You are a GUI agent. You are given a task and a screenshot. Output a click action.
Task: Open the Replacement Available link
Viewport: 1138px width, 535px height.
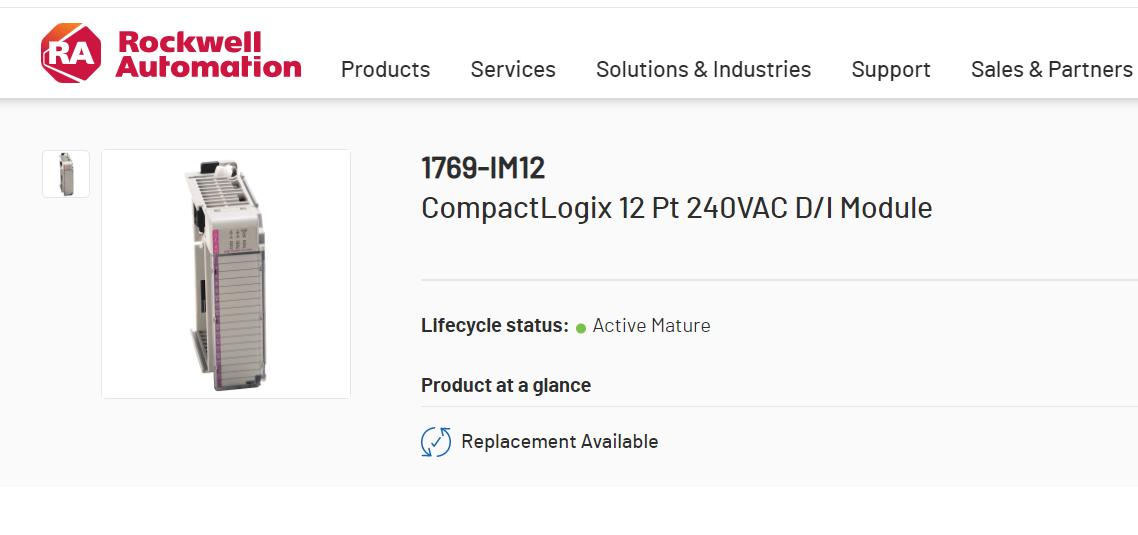559,441
